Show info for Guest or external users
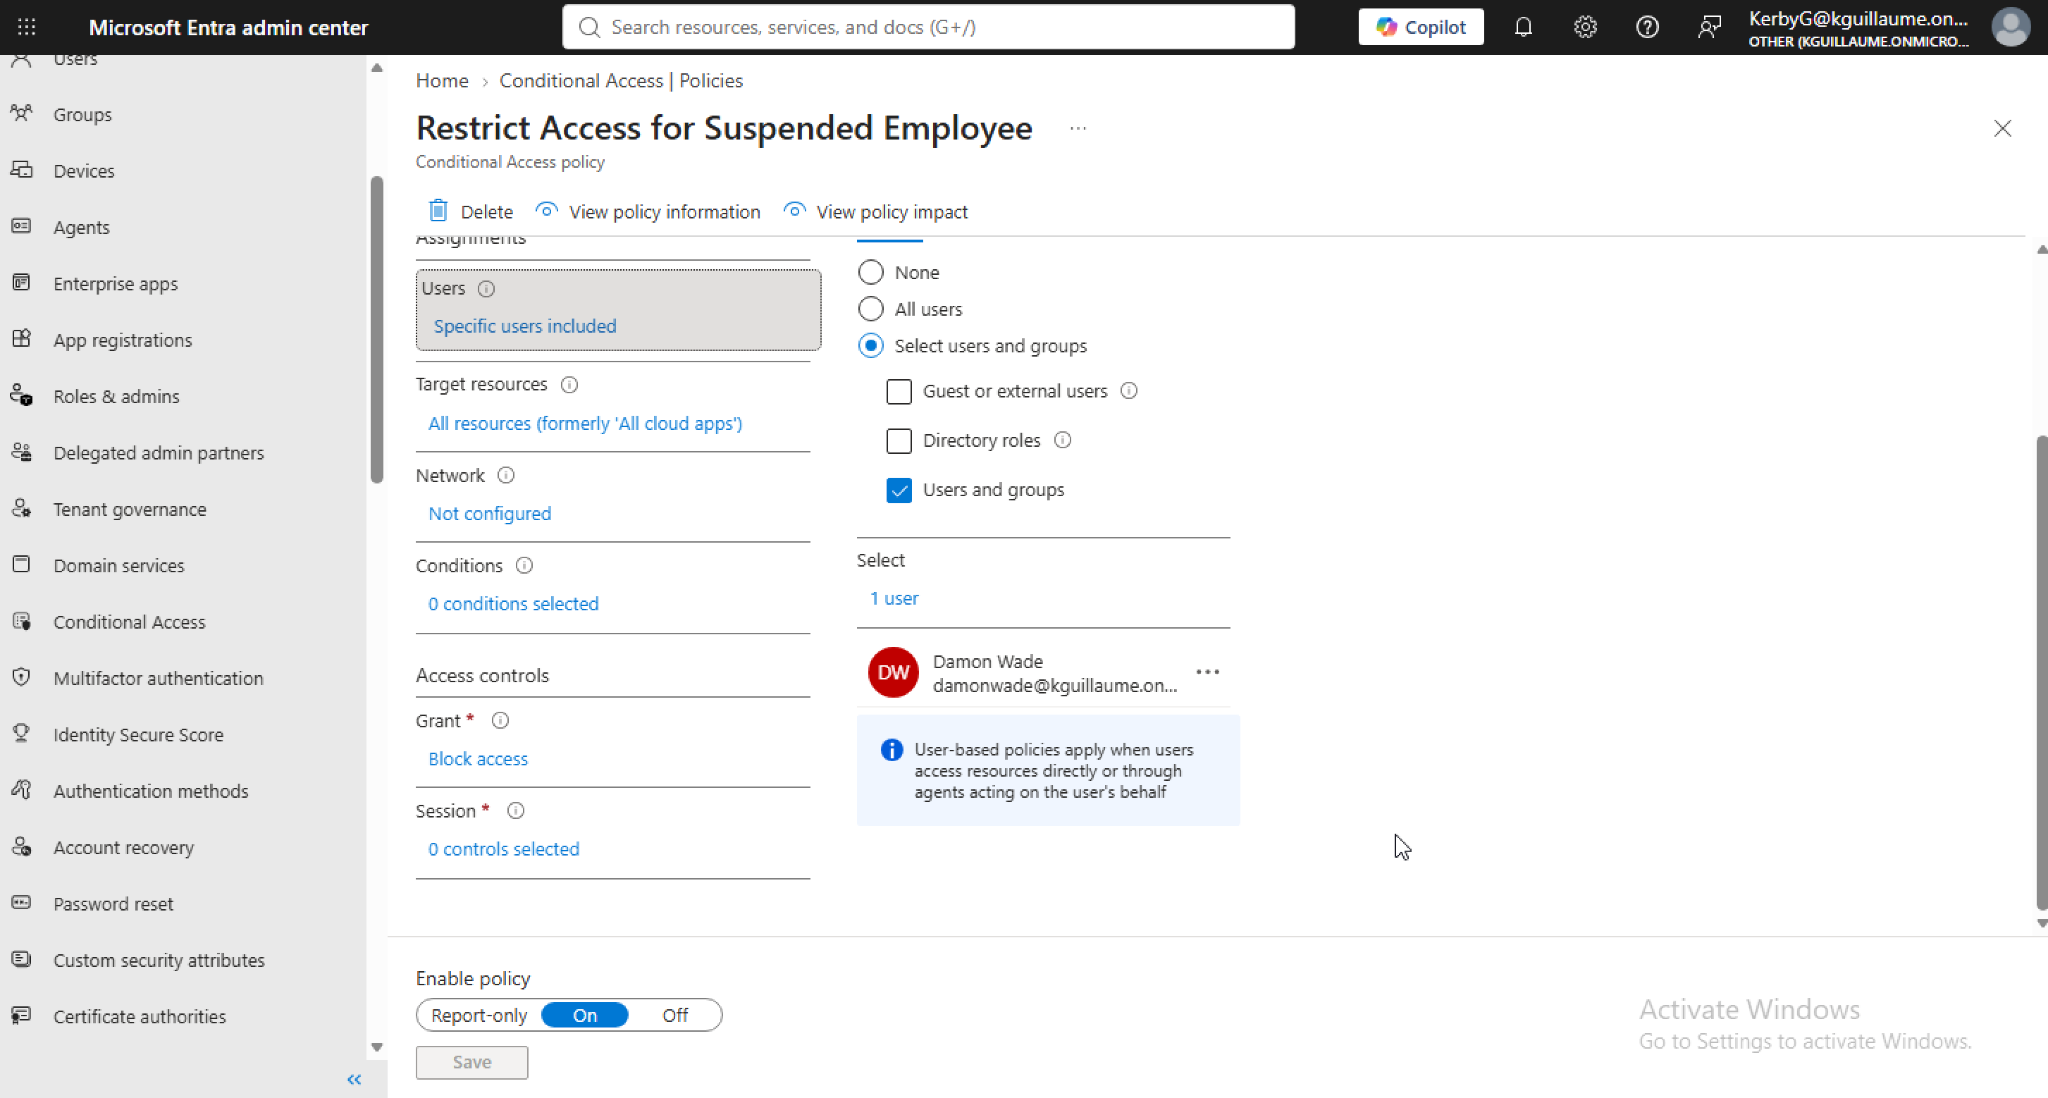 [x=1129, y=391]
